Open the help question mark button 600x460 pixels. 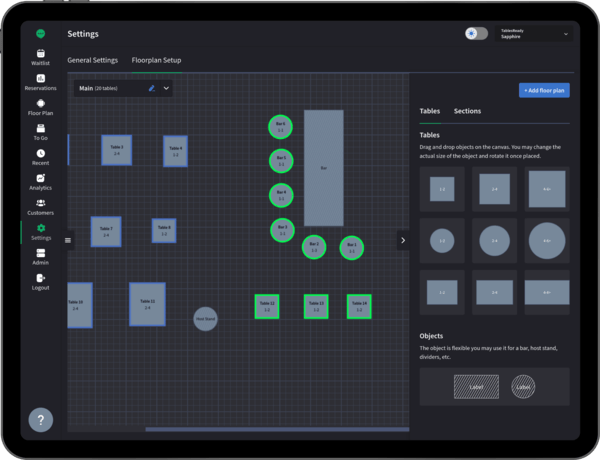(41, 420)
